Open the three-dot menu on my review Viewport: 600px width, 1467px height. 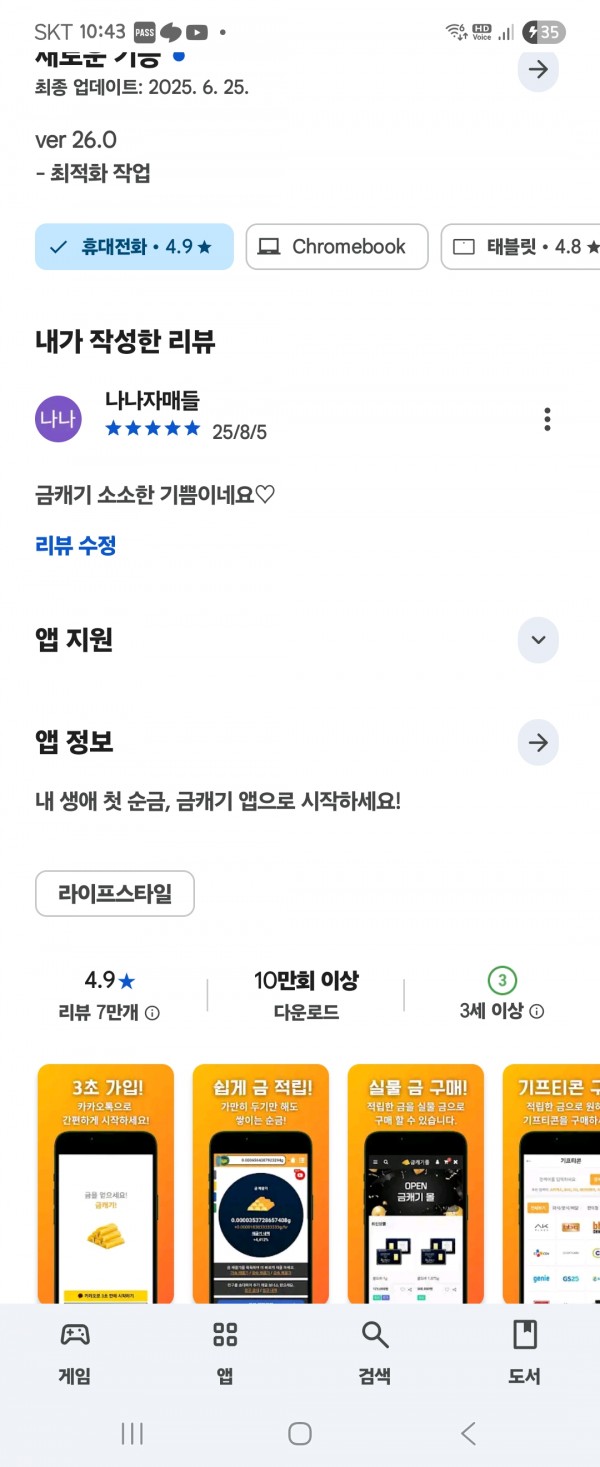coord(547,419)
